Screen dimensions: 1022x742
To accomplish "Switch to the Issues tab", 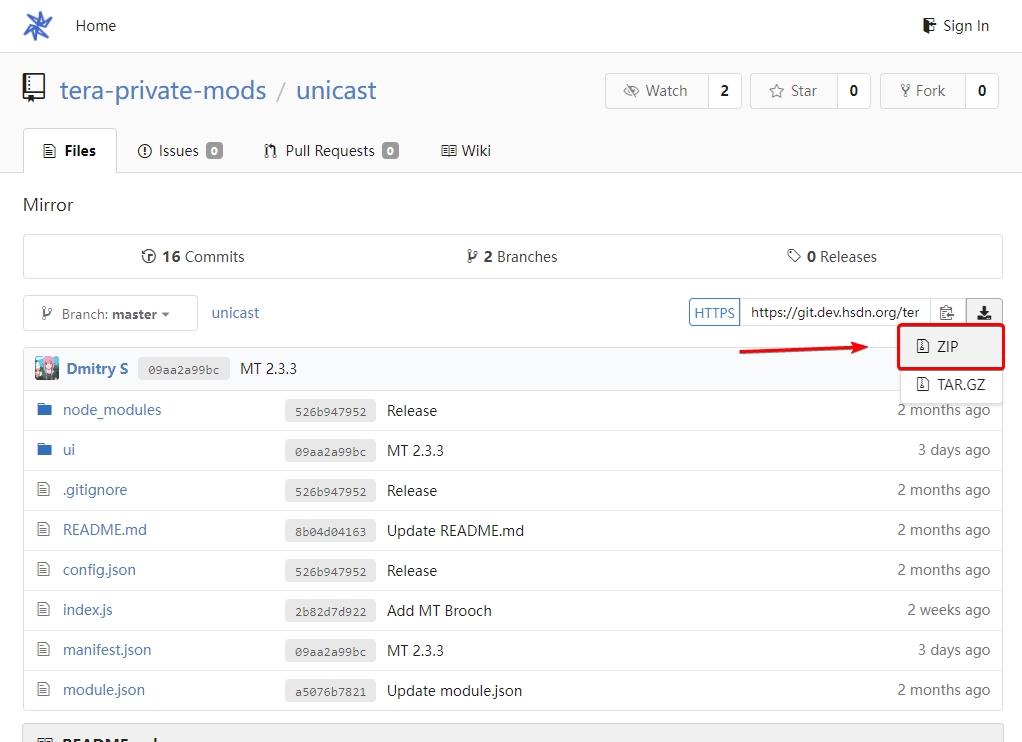I will 179,151.
